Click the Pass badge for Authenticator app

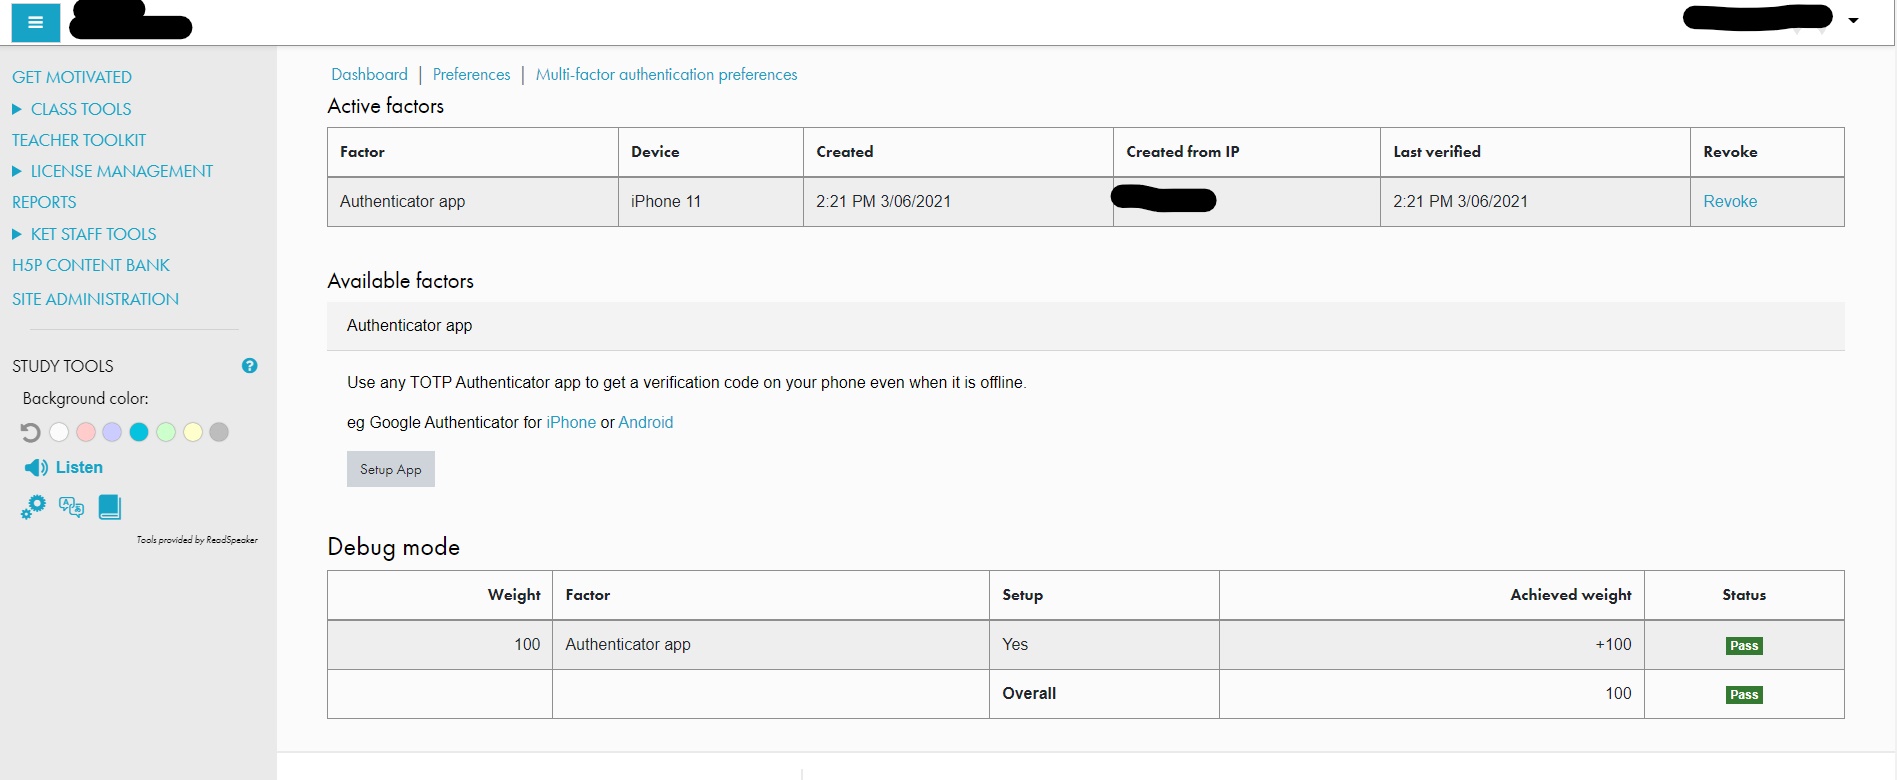point(1744,646)
